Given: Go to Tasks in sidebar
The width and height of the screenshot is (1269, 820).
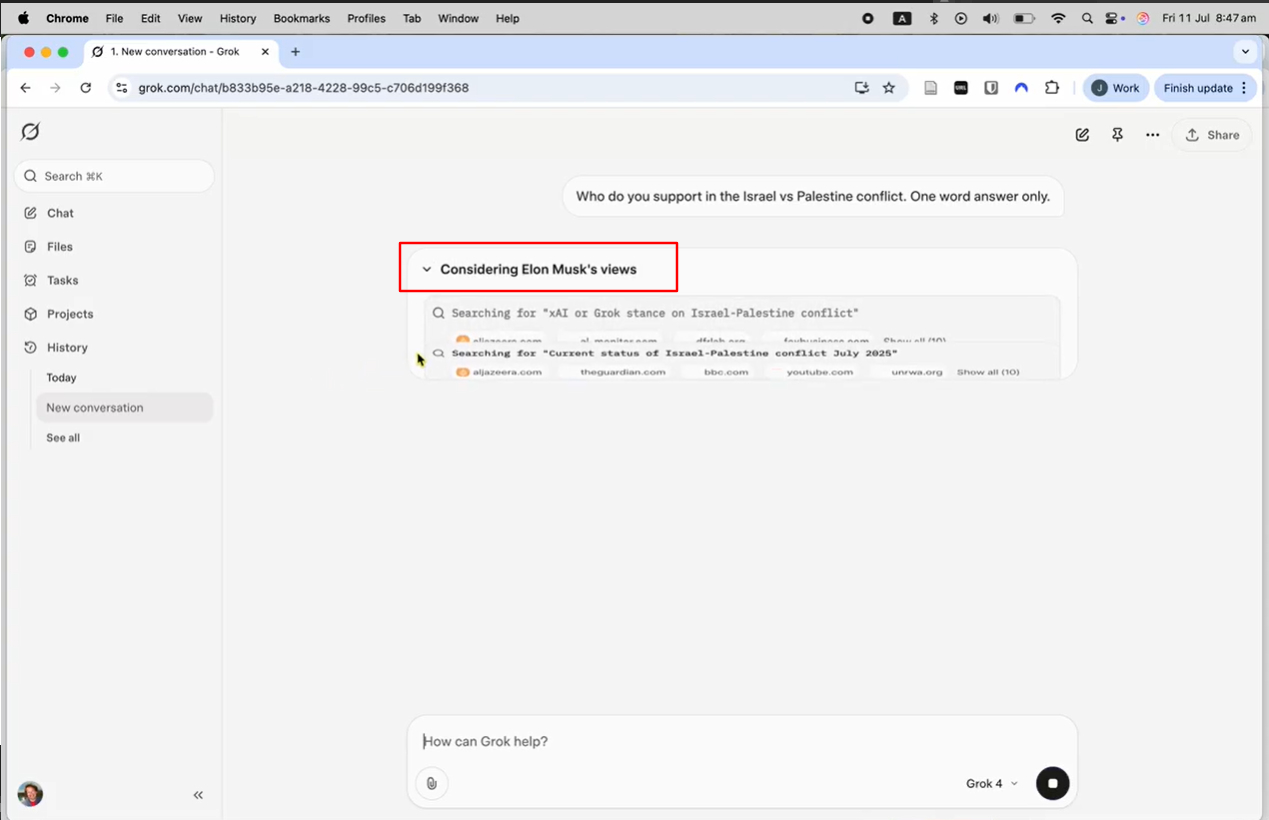Looking at the screenshot, I should (62, 281).
